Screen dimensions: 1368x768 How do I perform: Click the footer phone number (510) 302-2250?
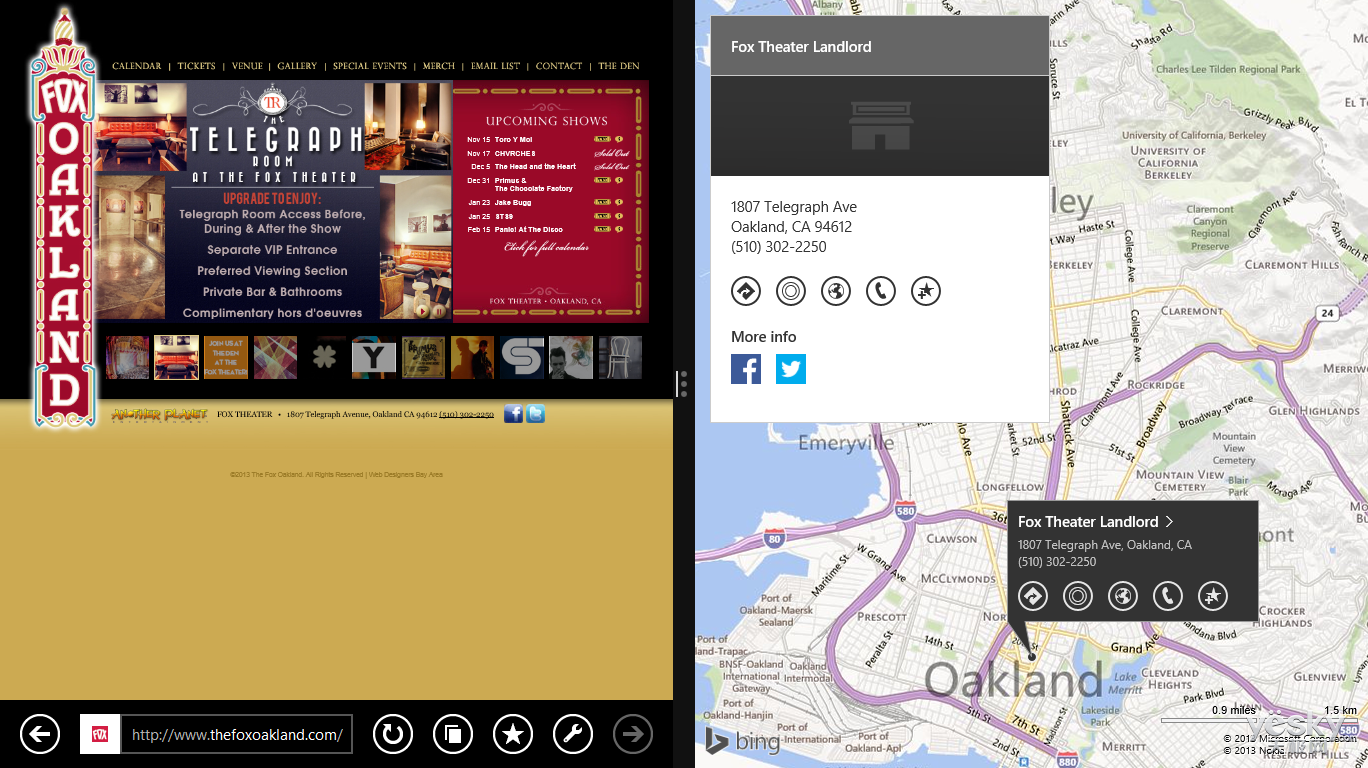point(466,414)
